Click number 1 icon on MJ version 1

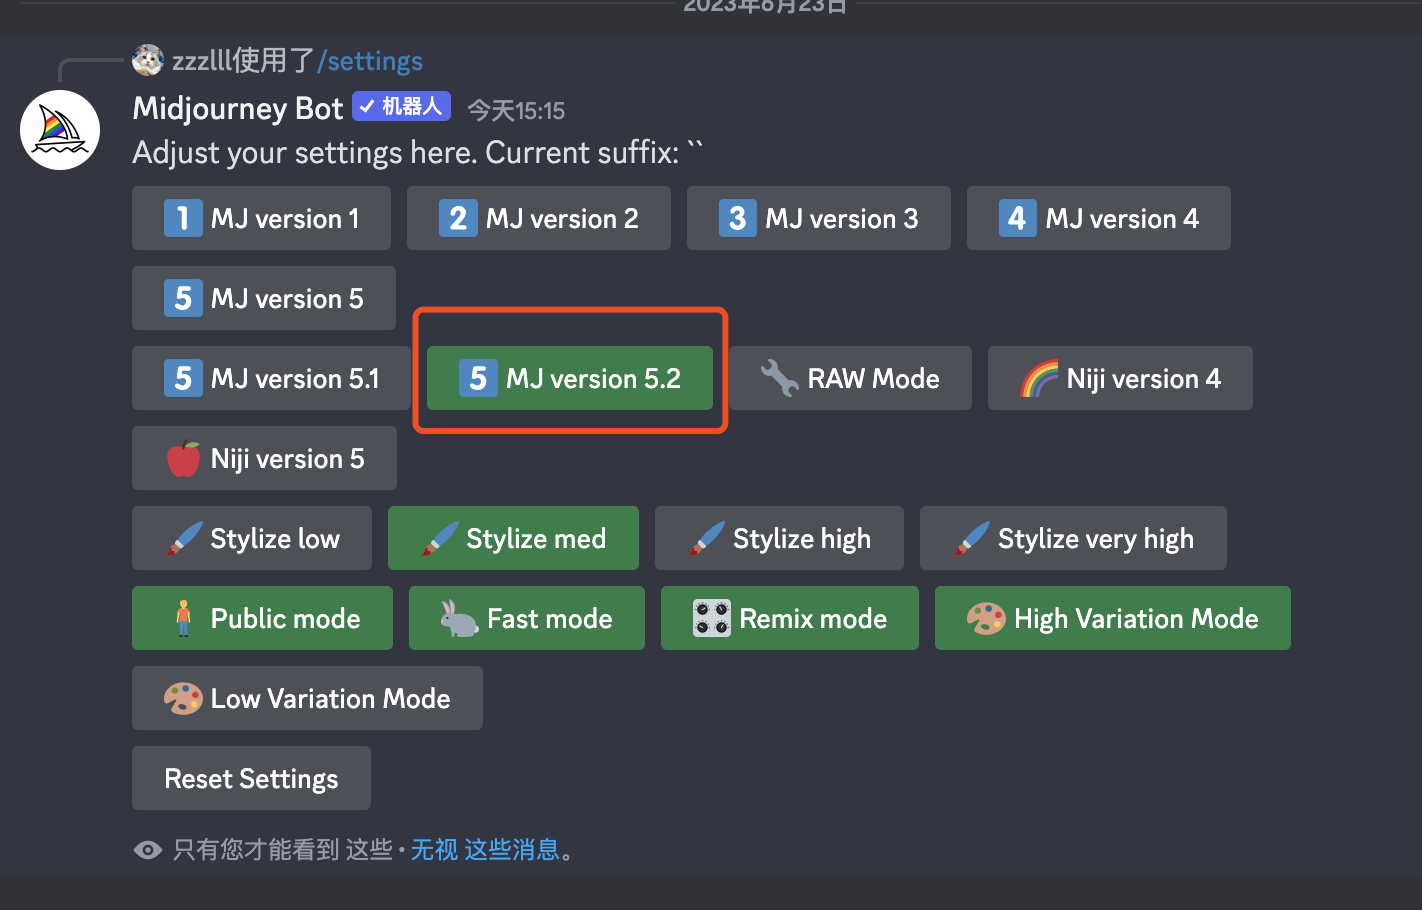click(x=183, y=218)
